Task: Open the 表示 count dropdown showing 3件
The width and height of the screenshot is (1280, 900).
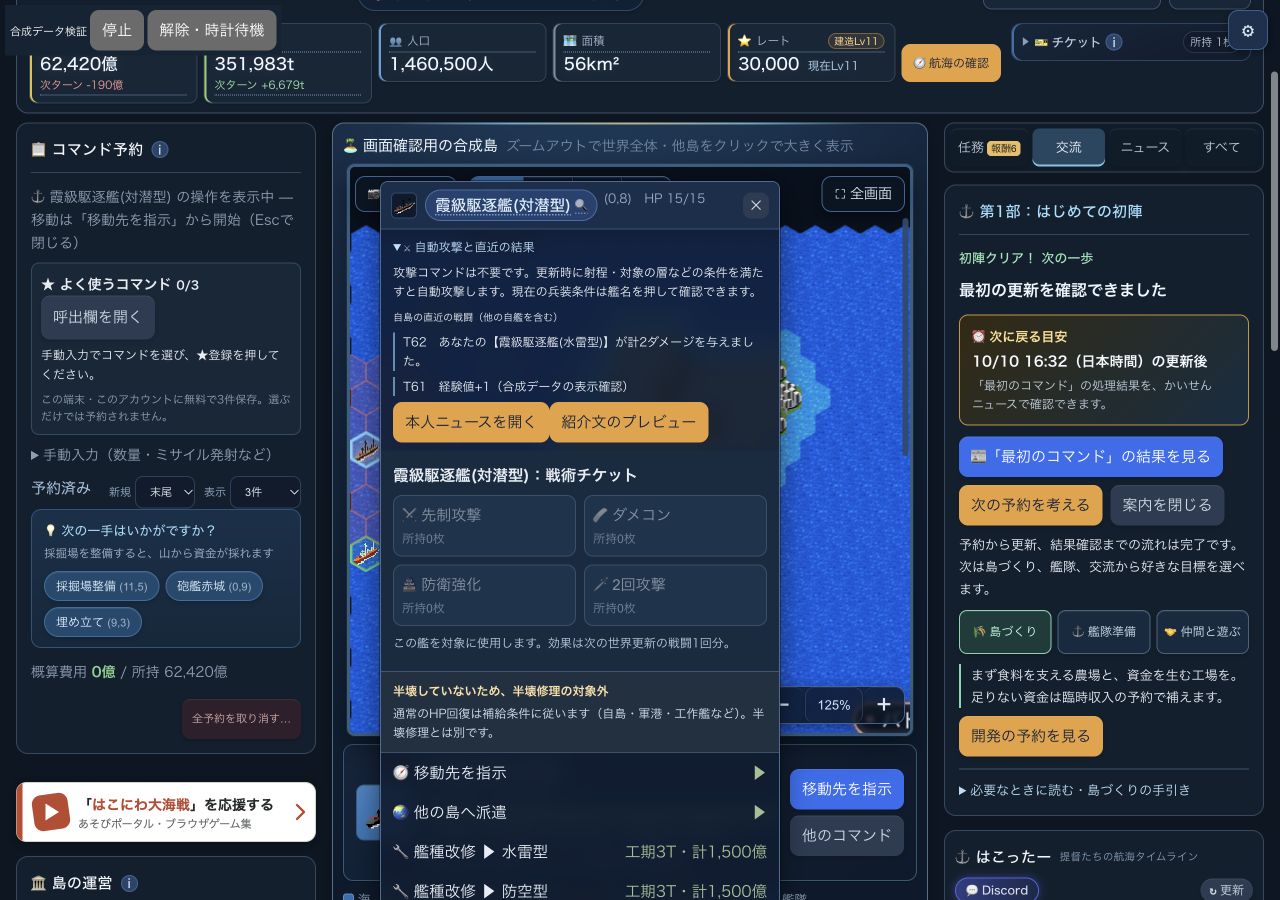Action: coord(265,492)
